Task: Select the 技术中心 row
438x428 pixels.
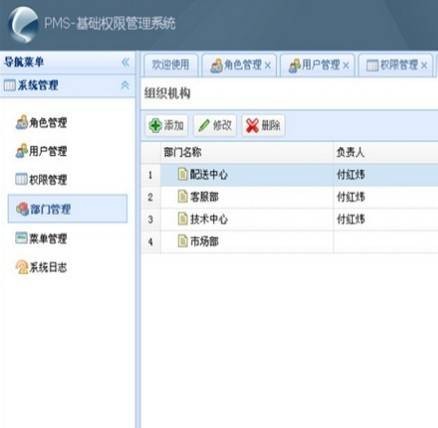Action: (290, 219)
